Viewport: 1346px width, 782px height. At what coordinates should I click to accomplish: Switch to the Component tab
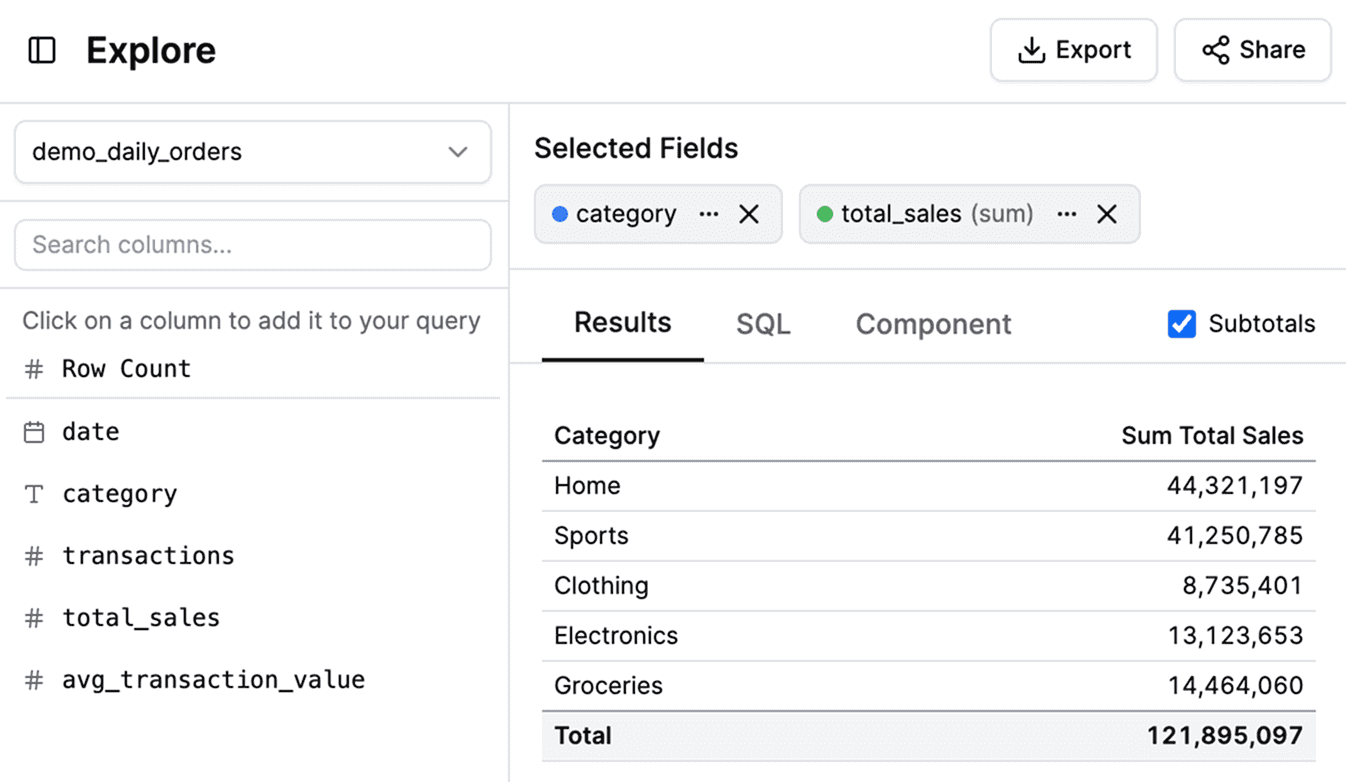[x=933, y=324]
